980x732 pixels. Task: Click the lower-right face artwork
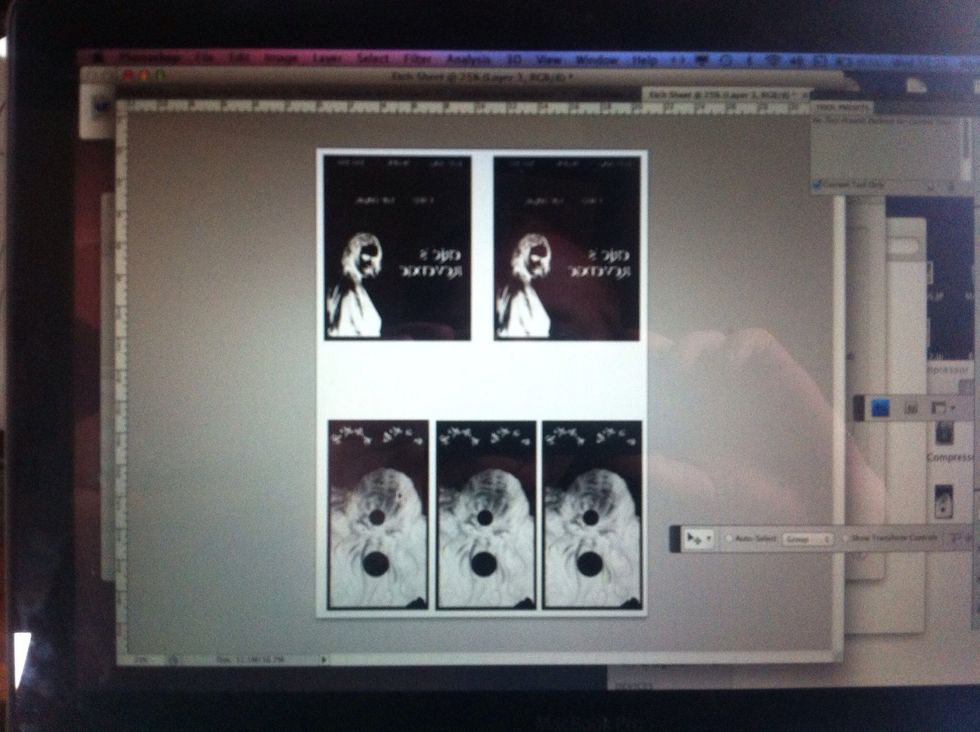(592, 514)
